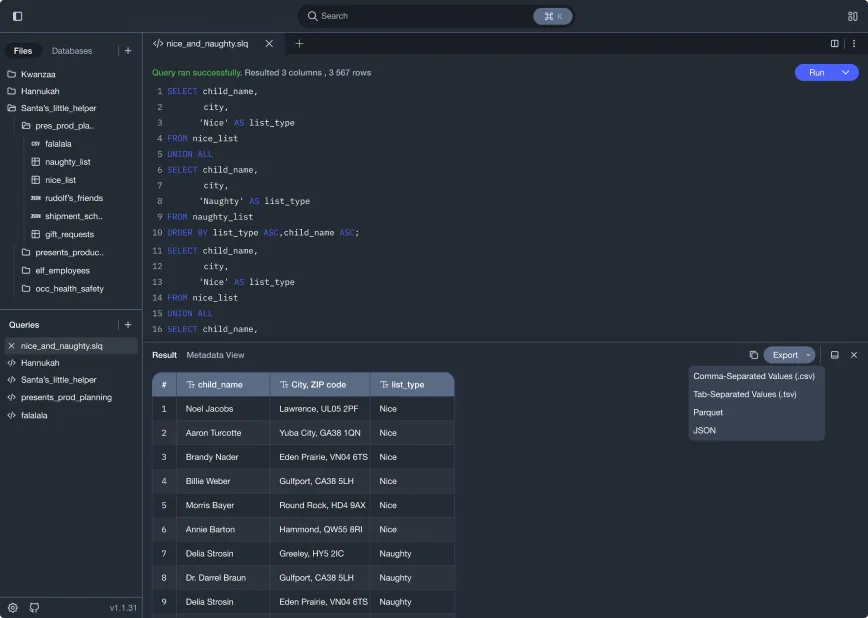The width and height of the screenshot is (868, 618).
Task: Click falalala CSV file icon
Action: pyautogui.click(x=36, y=144)
